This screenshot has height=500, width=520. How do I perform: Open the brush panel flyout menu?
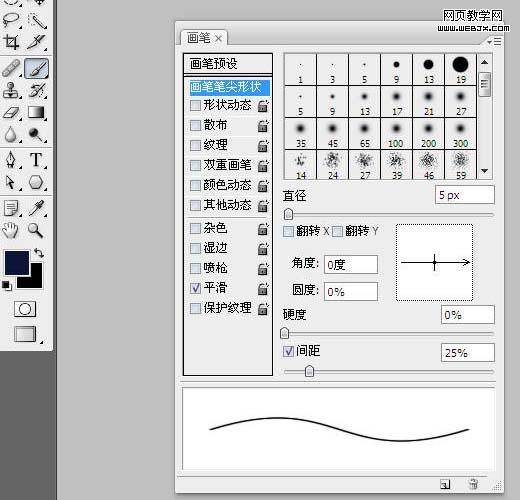click(x=494, y=42)
